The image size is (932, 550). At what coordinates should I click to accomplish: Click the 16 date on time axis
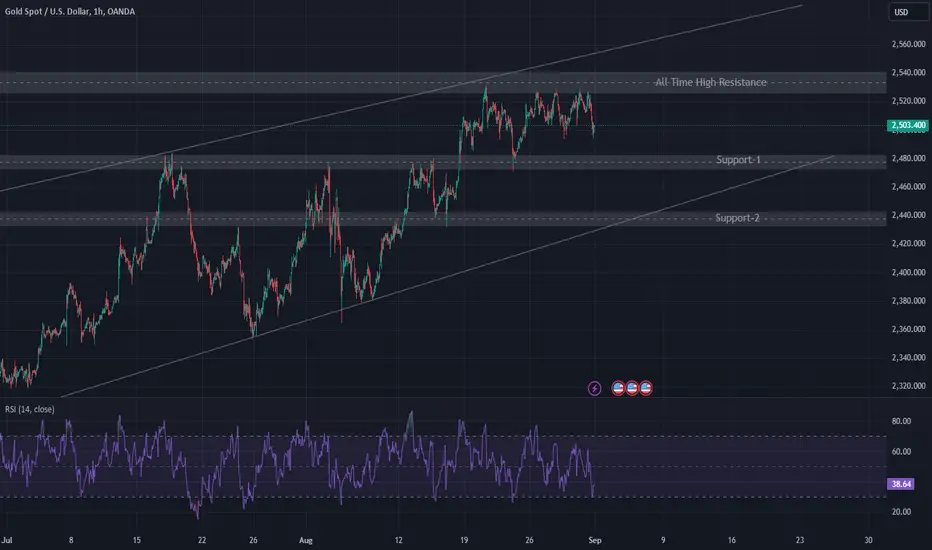732,540
